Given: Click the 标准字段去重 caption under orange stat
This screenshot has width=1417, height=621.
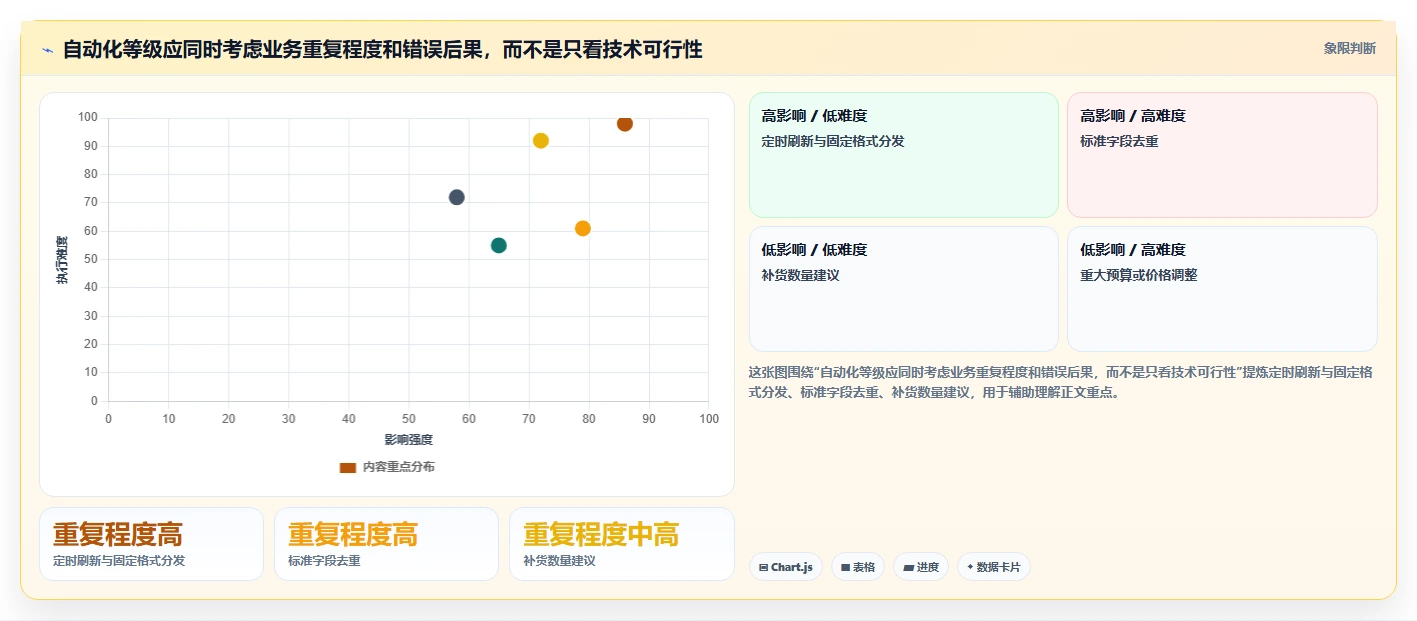Looking at the screenshot, I should pyautogui.click(x=324, y=561).
